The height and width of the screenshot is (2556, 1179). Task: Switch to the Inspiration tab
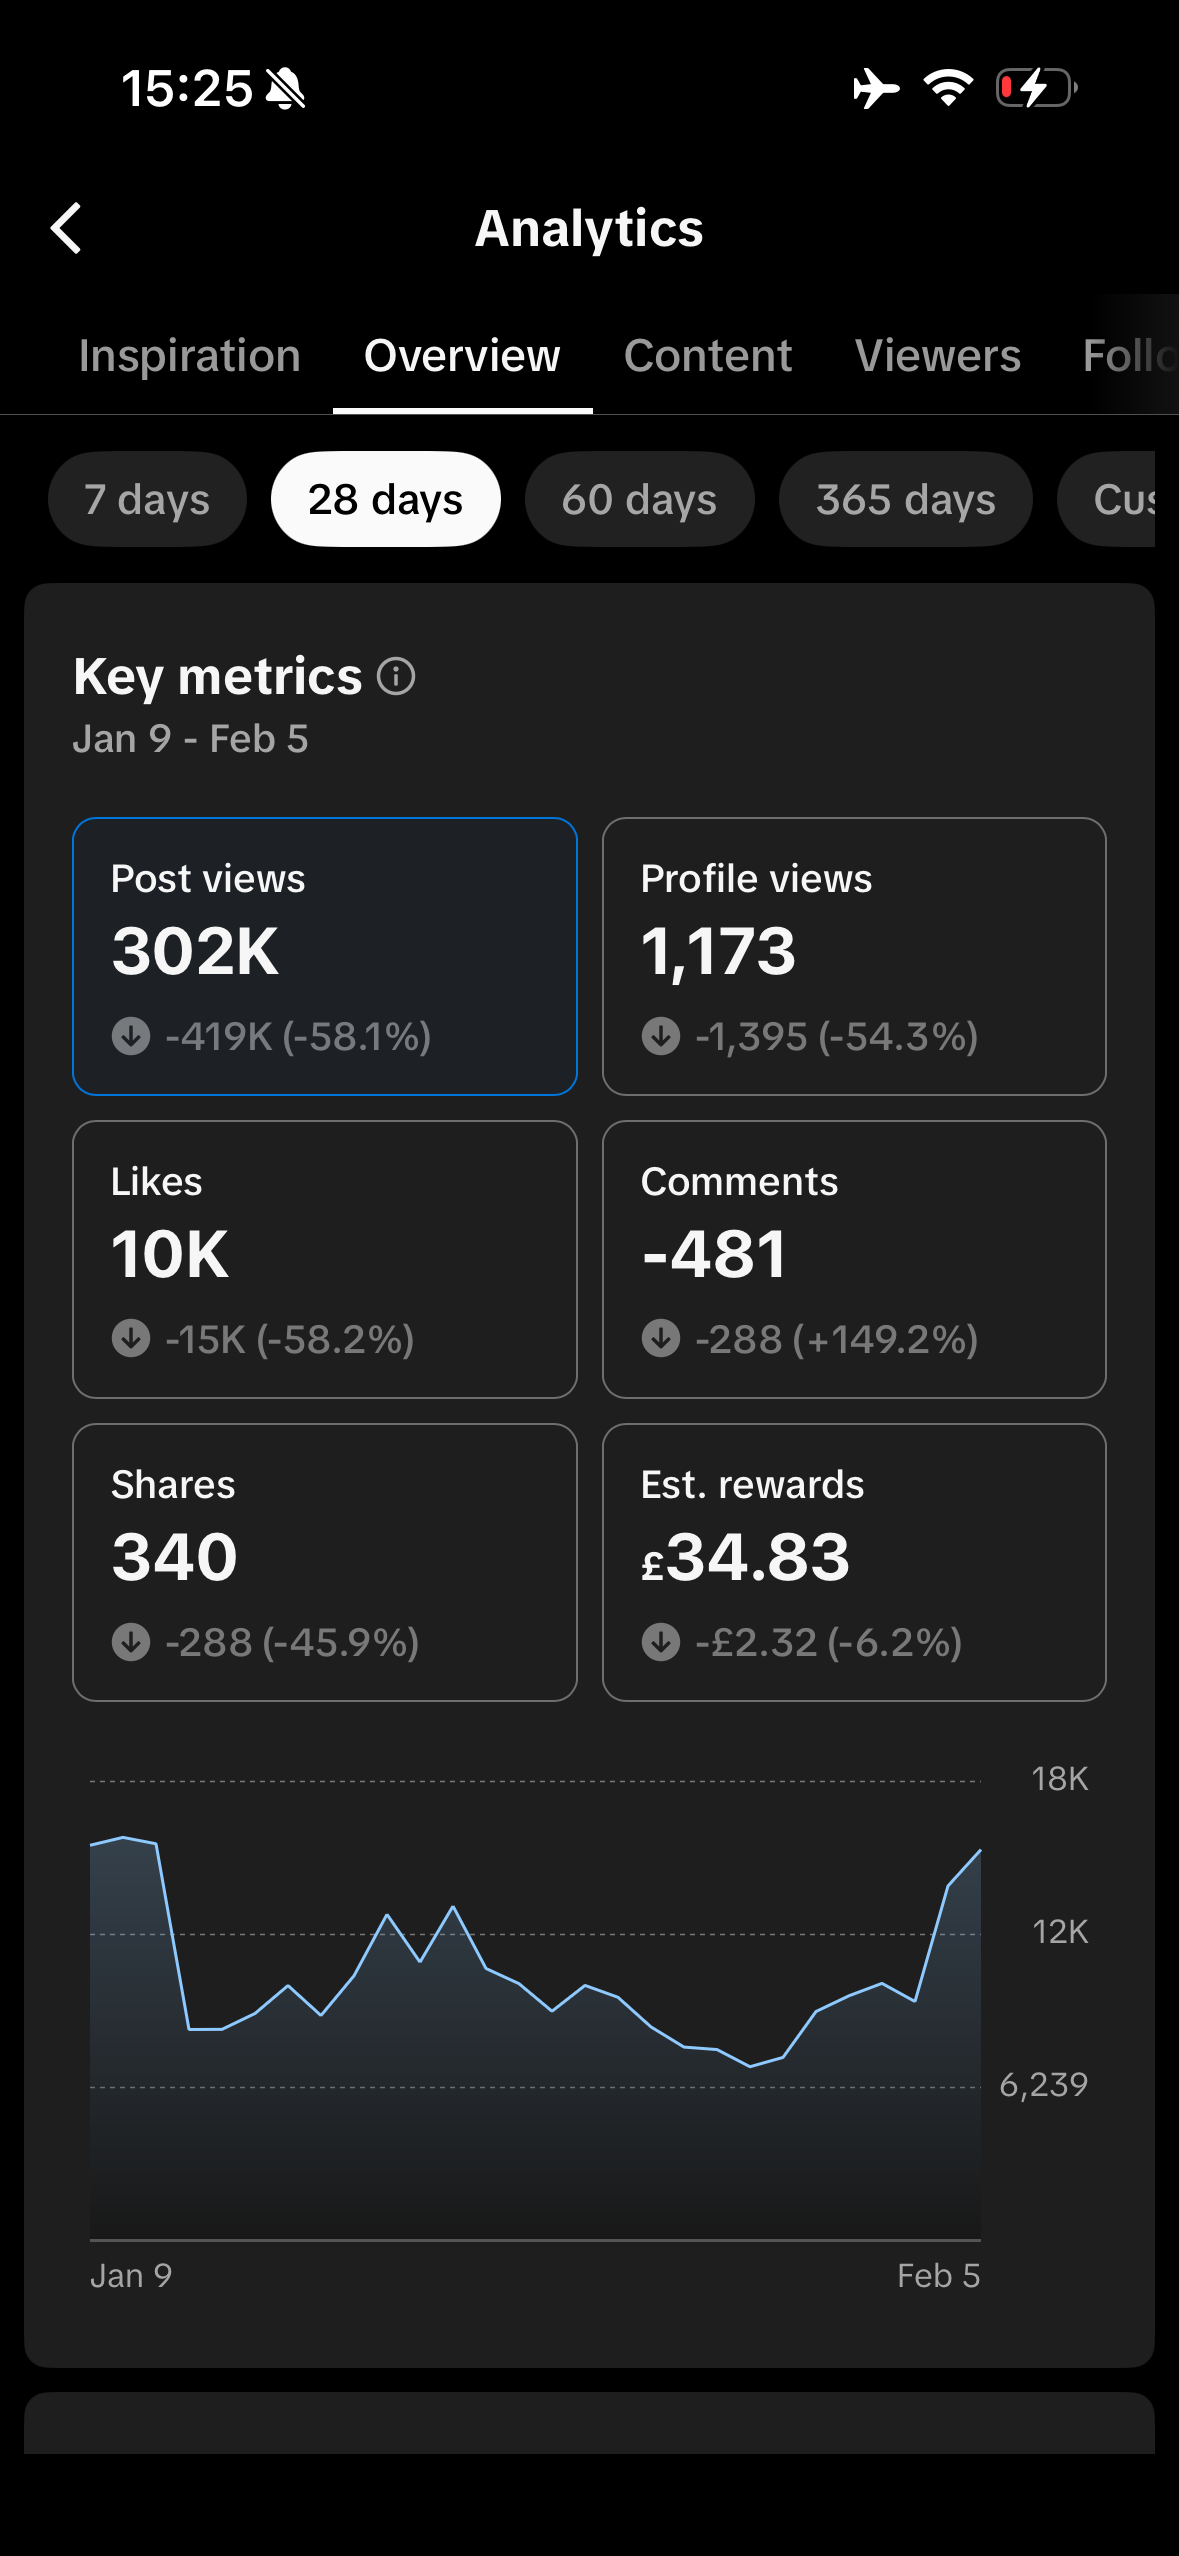190,356
